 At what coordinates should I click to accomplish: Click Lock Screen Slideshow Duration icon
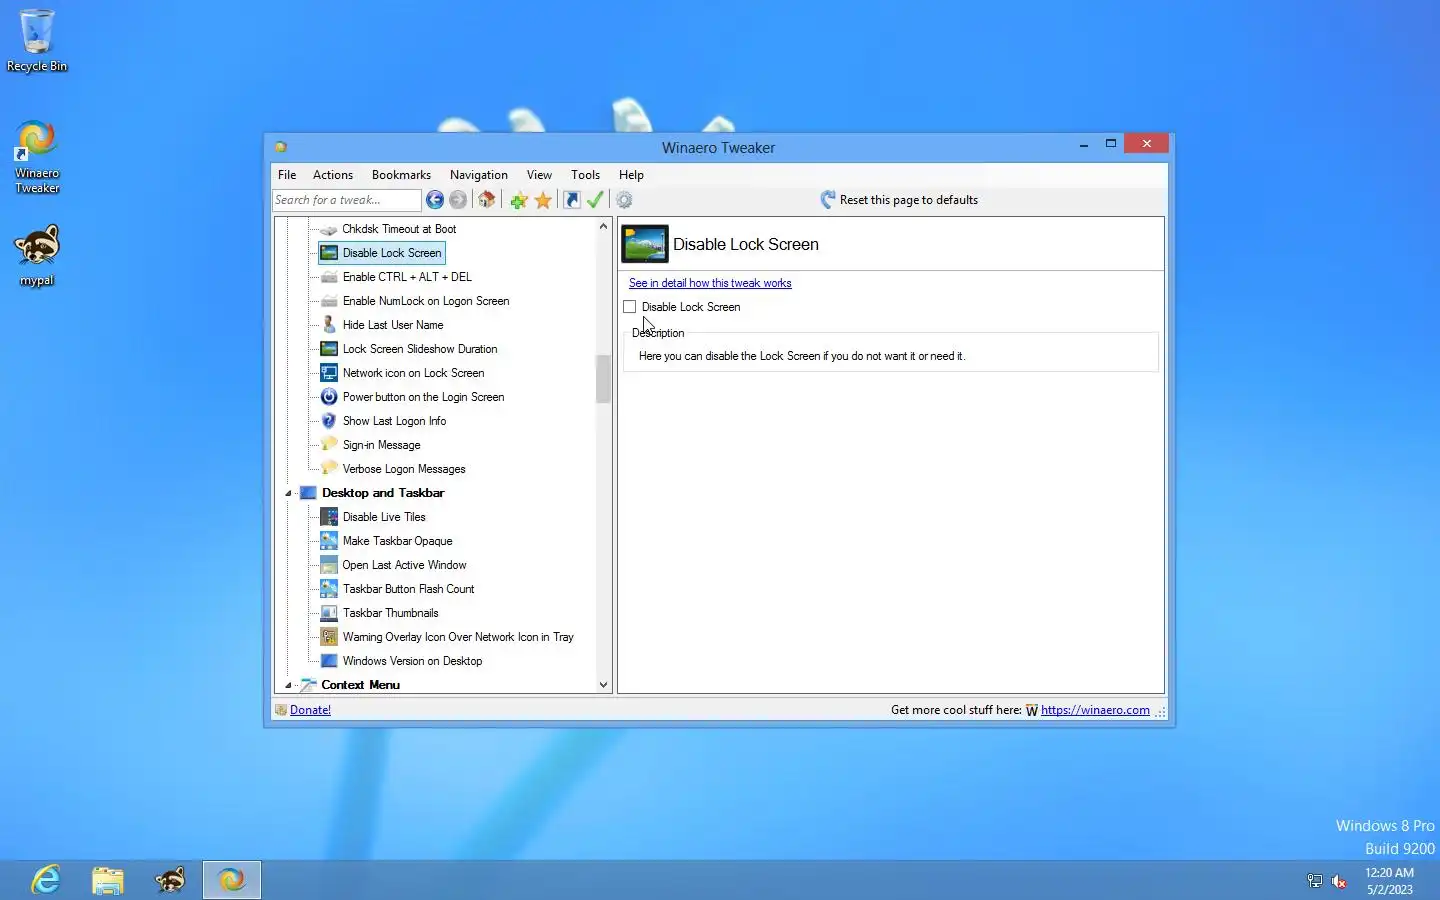(329, 349)
